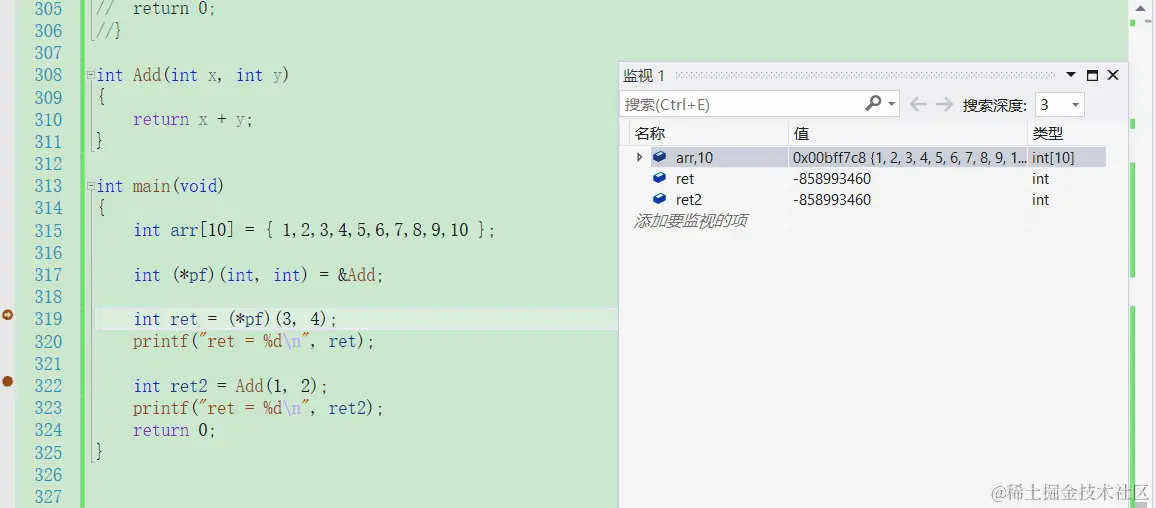Open the search depth dropdown

point(1076,105)
